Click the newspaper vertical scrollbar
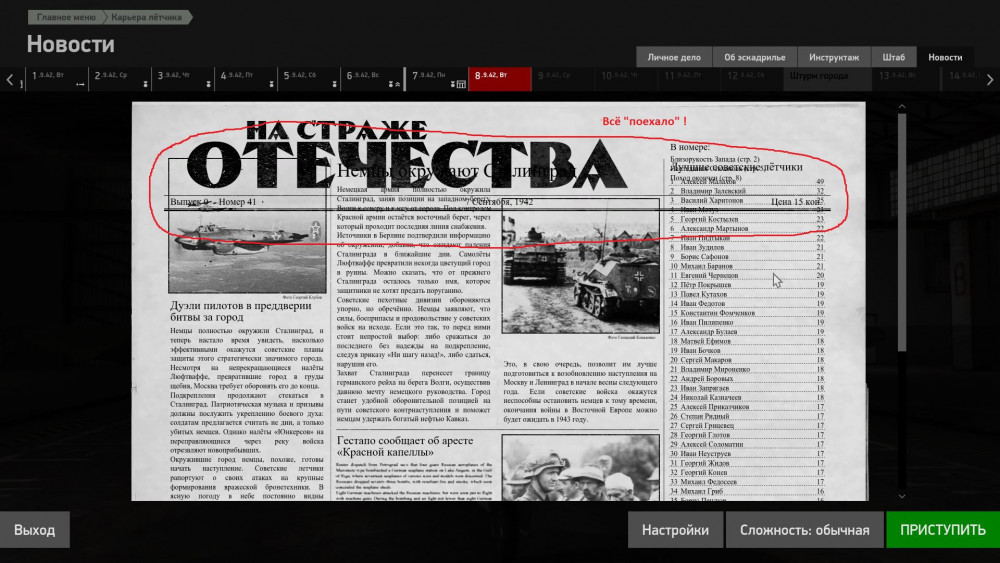This screenshot has height=563, width=1000. pos(900,230)
